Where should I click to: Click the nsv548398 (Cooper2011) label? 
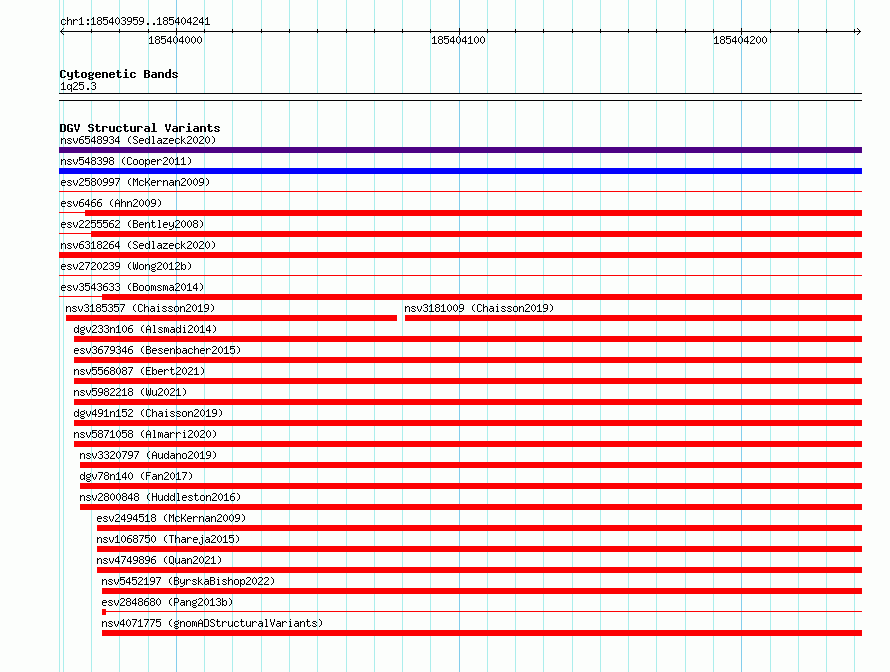click(126, 161)
